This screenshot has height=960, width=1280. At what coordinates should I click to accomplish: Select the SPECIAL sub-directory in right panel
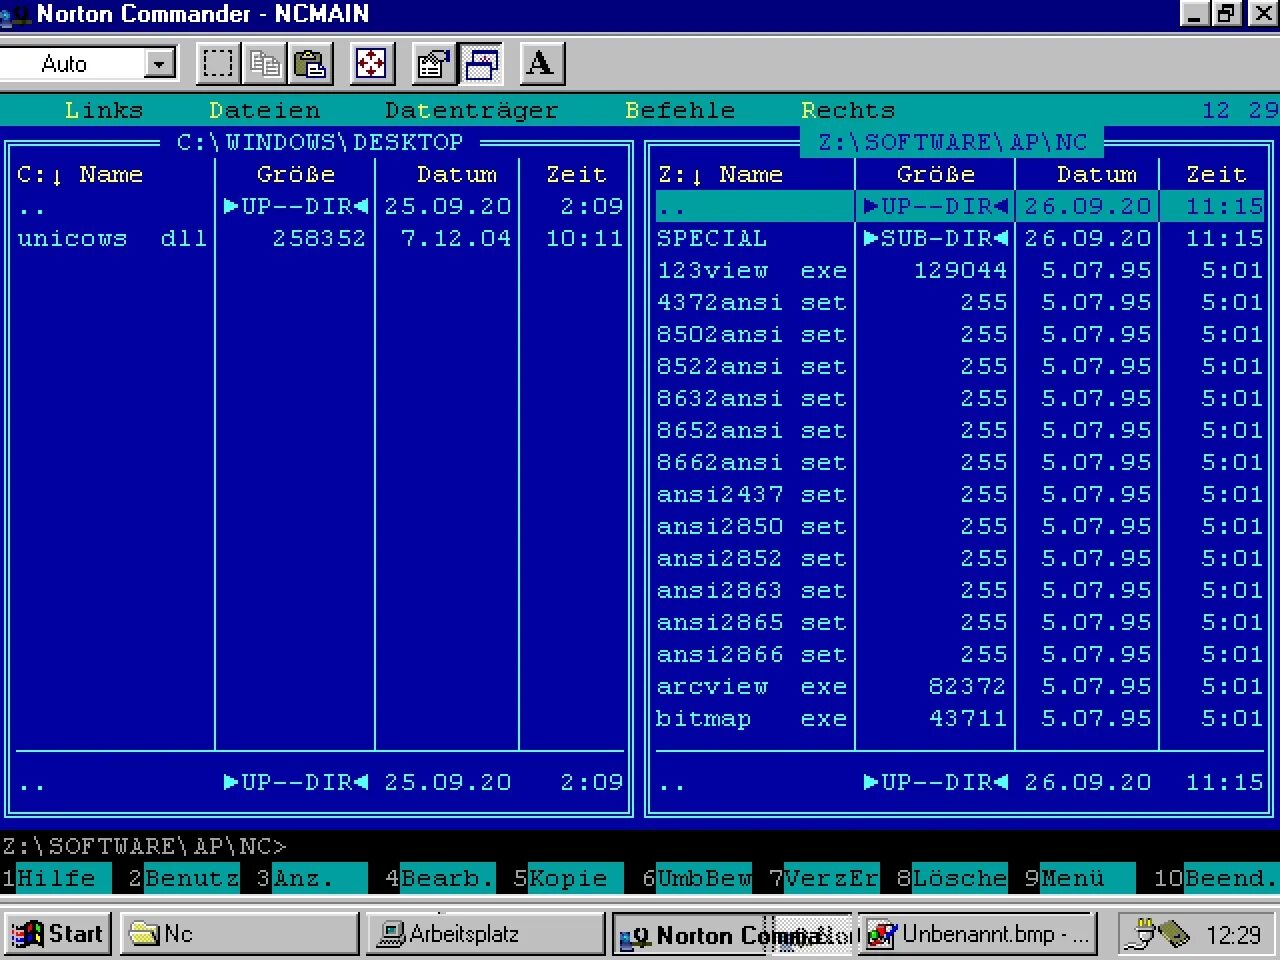[960, 238]
